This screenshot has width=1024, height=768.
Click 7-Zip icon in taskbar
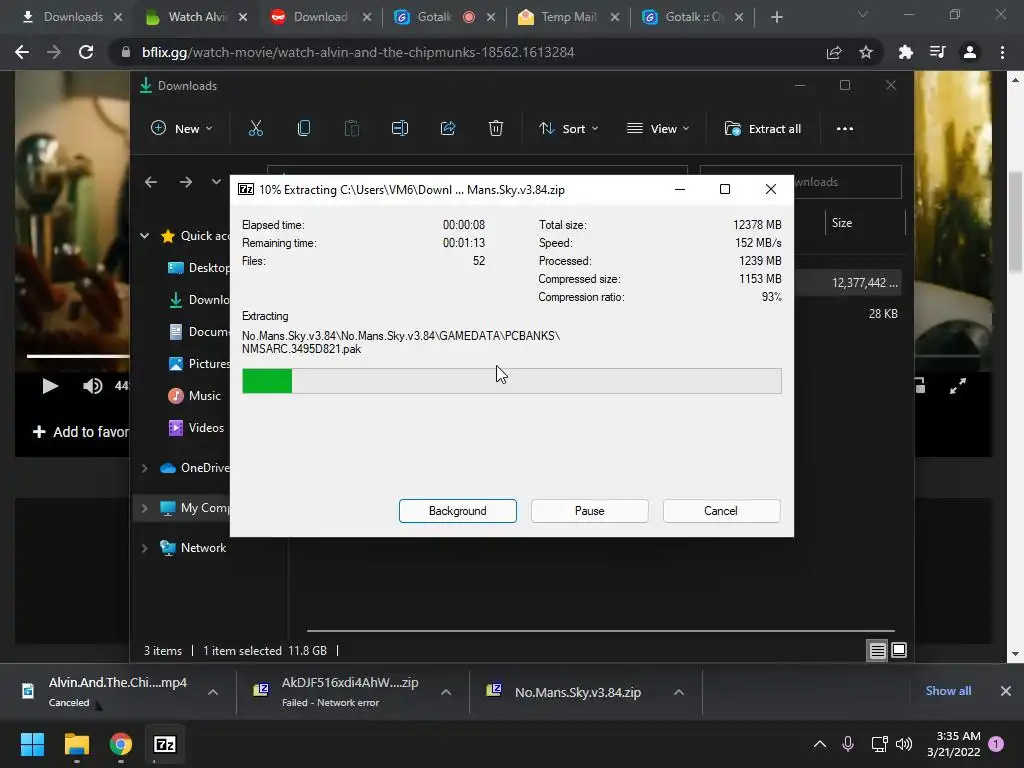(x=165, y=744)
